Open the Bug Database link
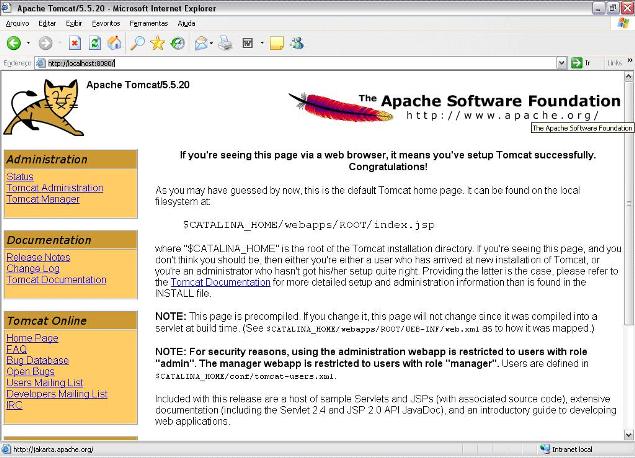The image size is (635, 458). (x=37, y=360)
